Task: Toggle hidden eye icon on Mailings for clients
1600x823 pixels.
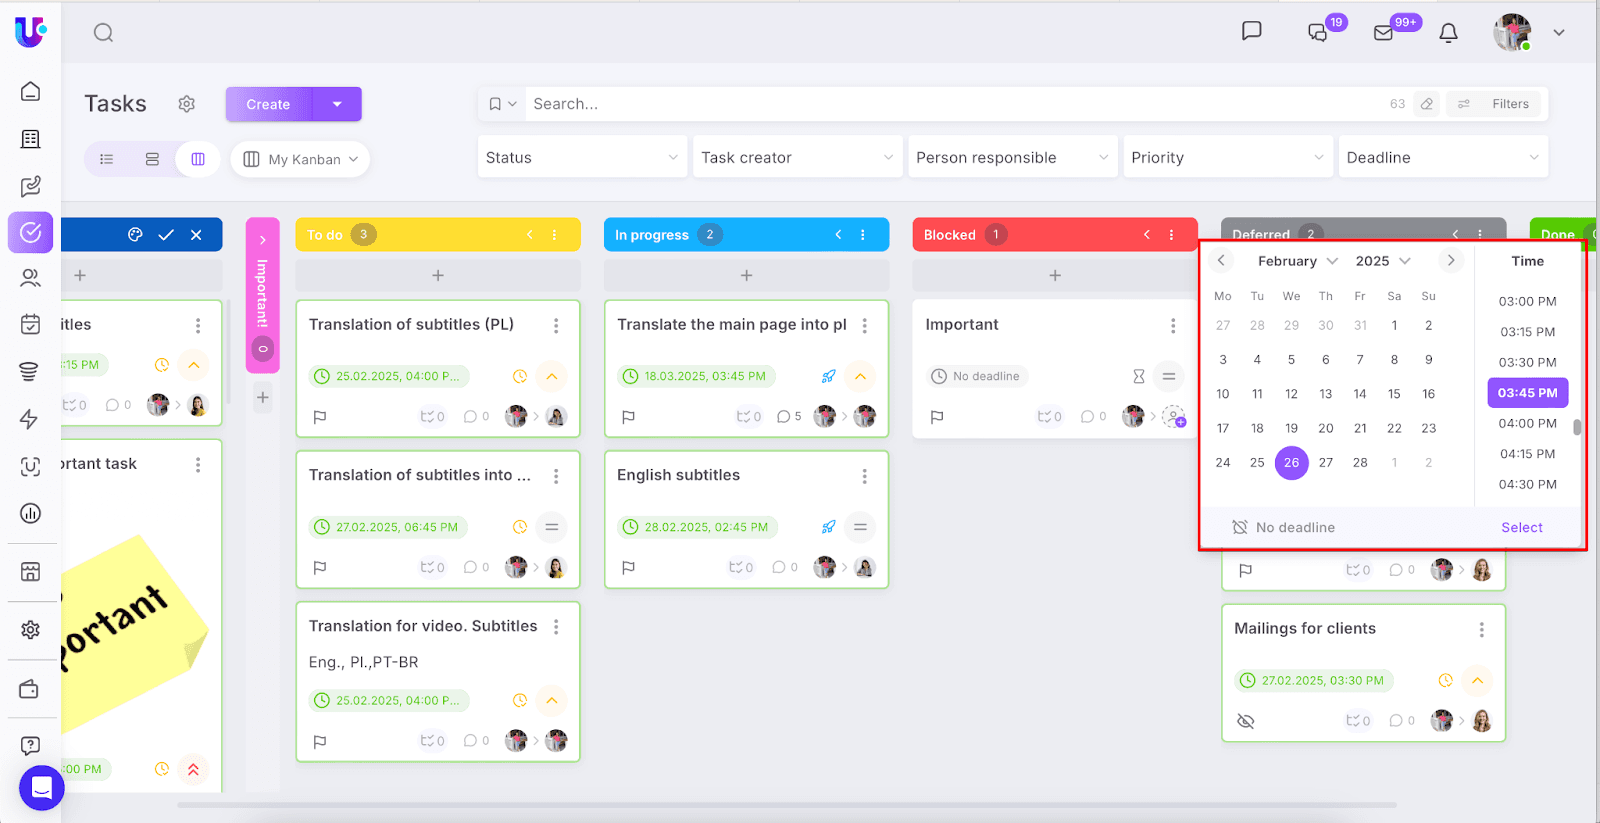Action: [1246, 721]
